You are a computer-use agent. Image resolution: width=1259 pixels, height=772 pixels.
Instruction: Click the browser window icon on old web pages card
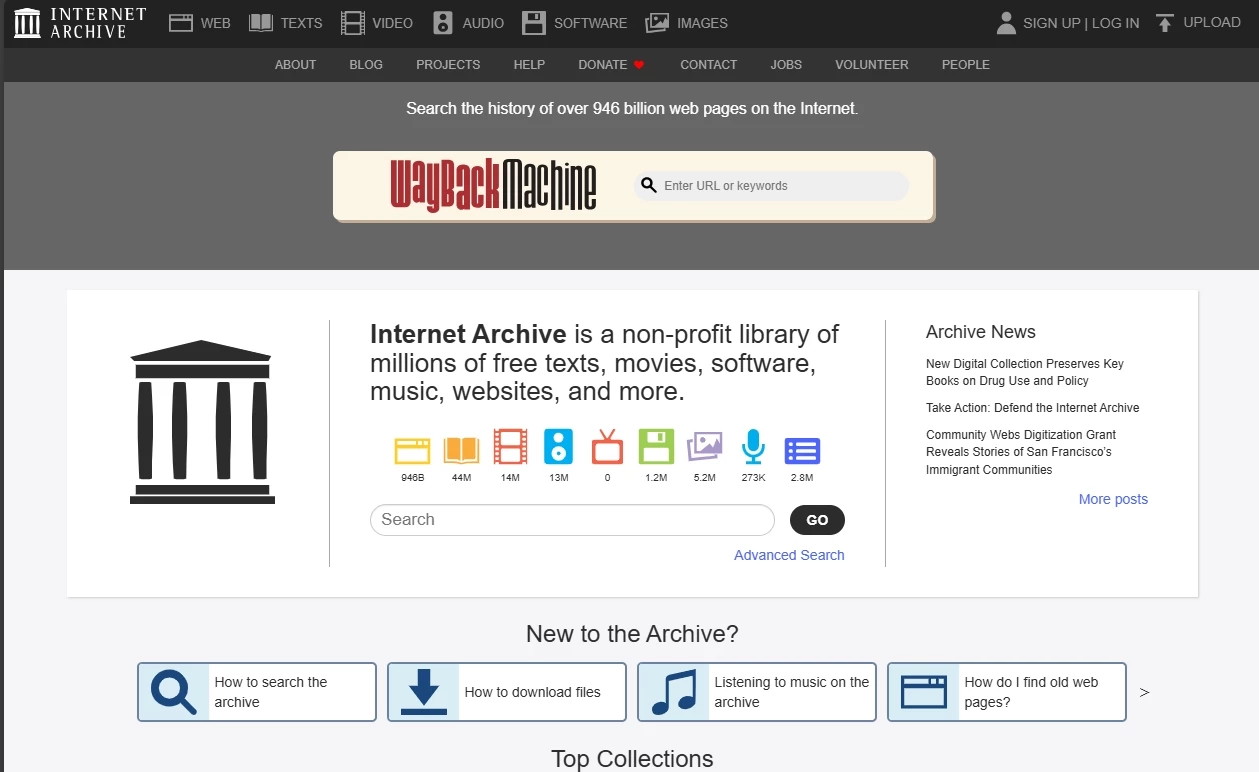click(923, 692)
